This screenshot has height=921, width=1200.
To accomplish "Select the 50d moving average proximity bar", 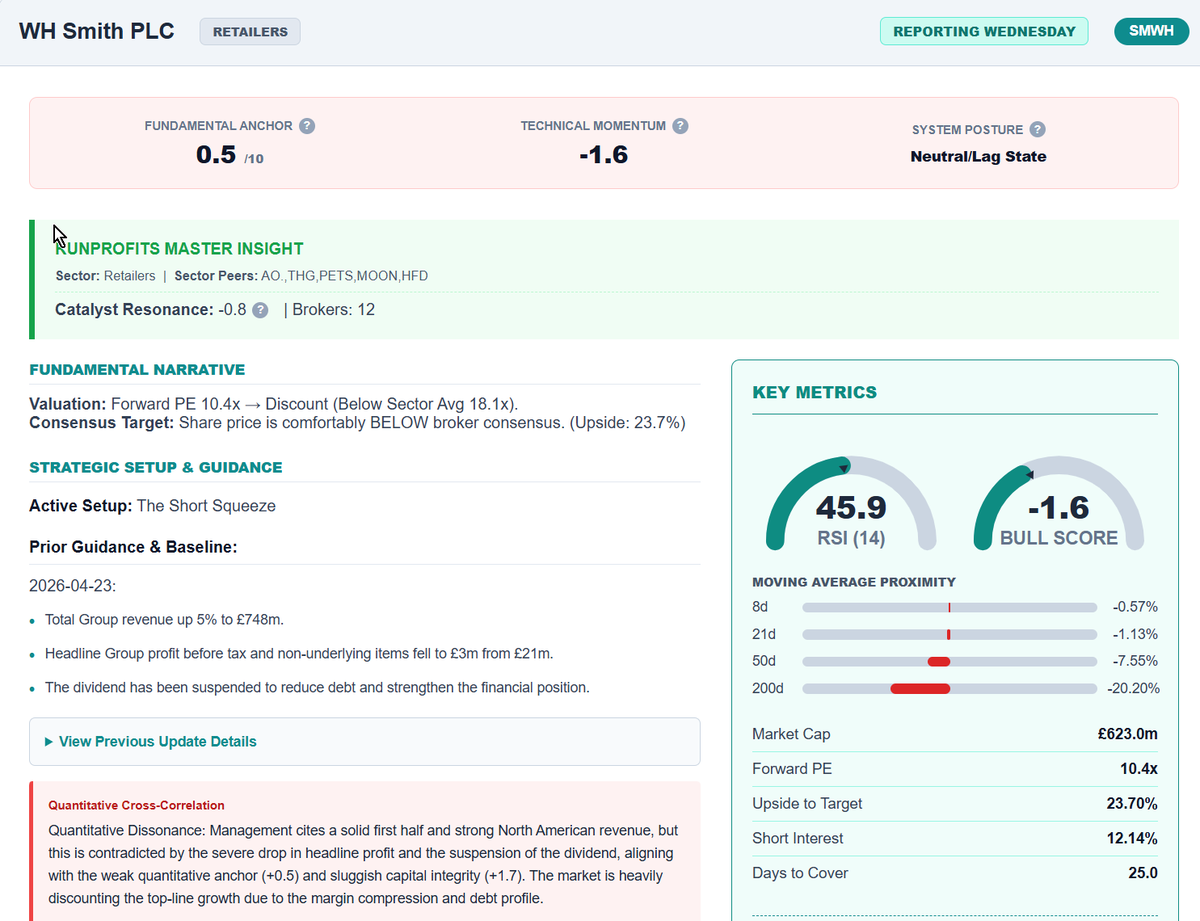I will click(x=950, y=661).
